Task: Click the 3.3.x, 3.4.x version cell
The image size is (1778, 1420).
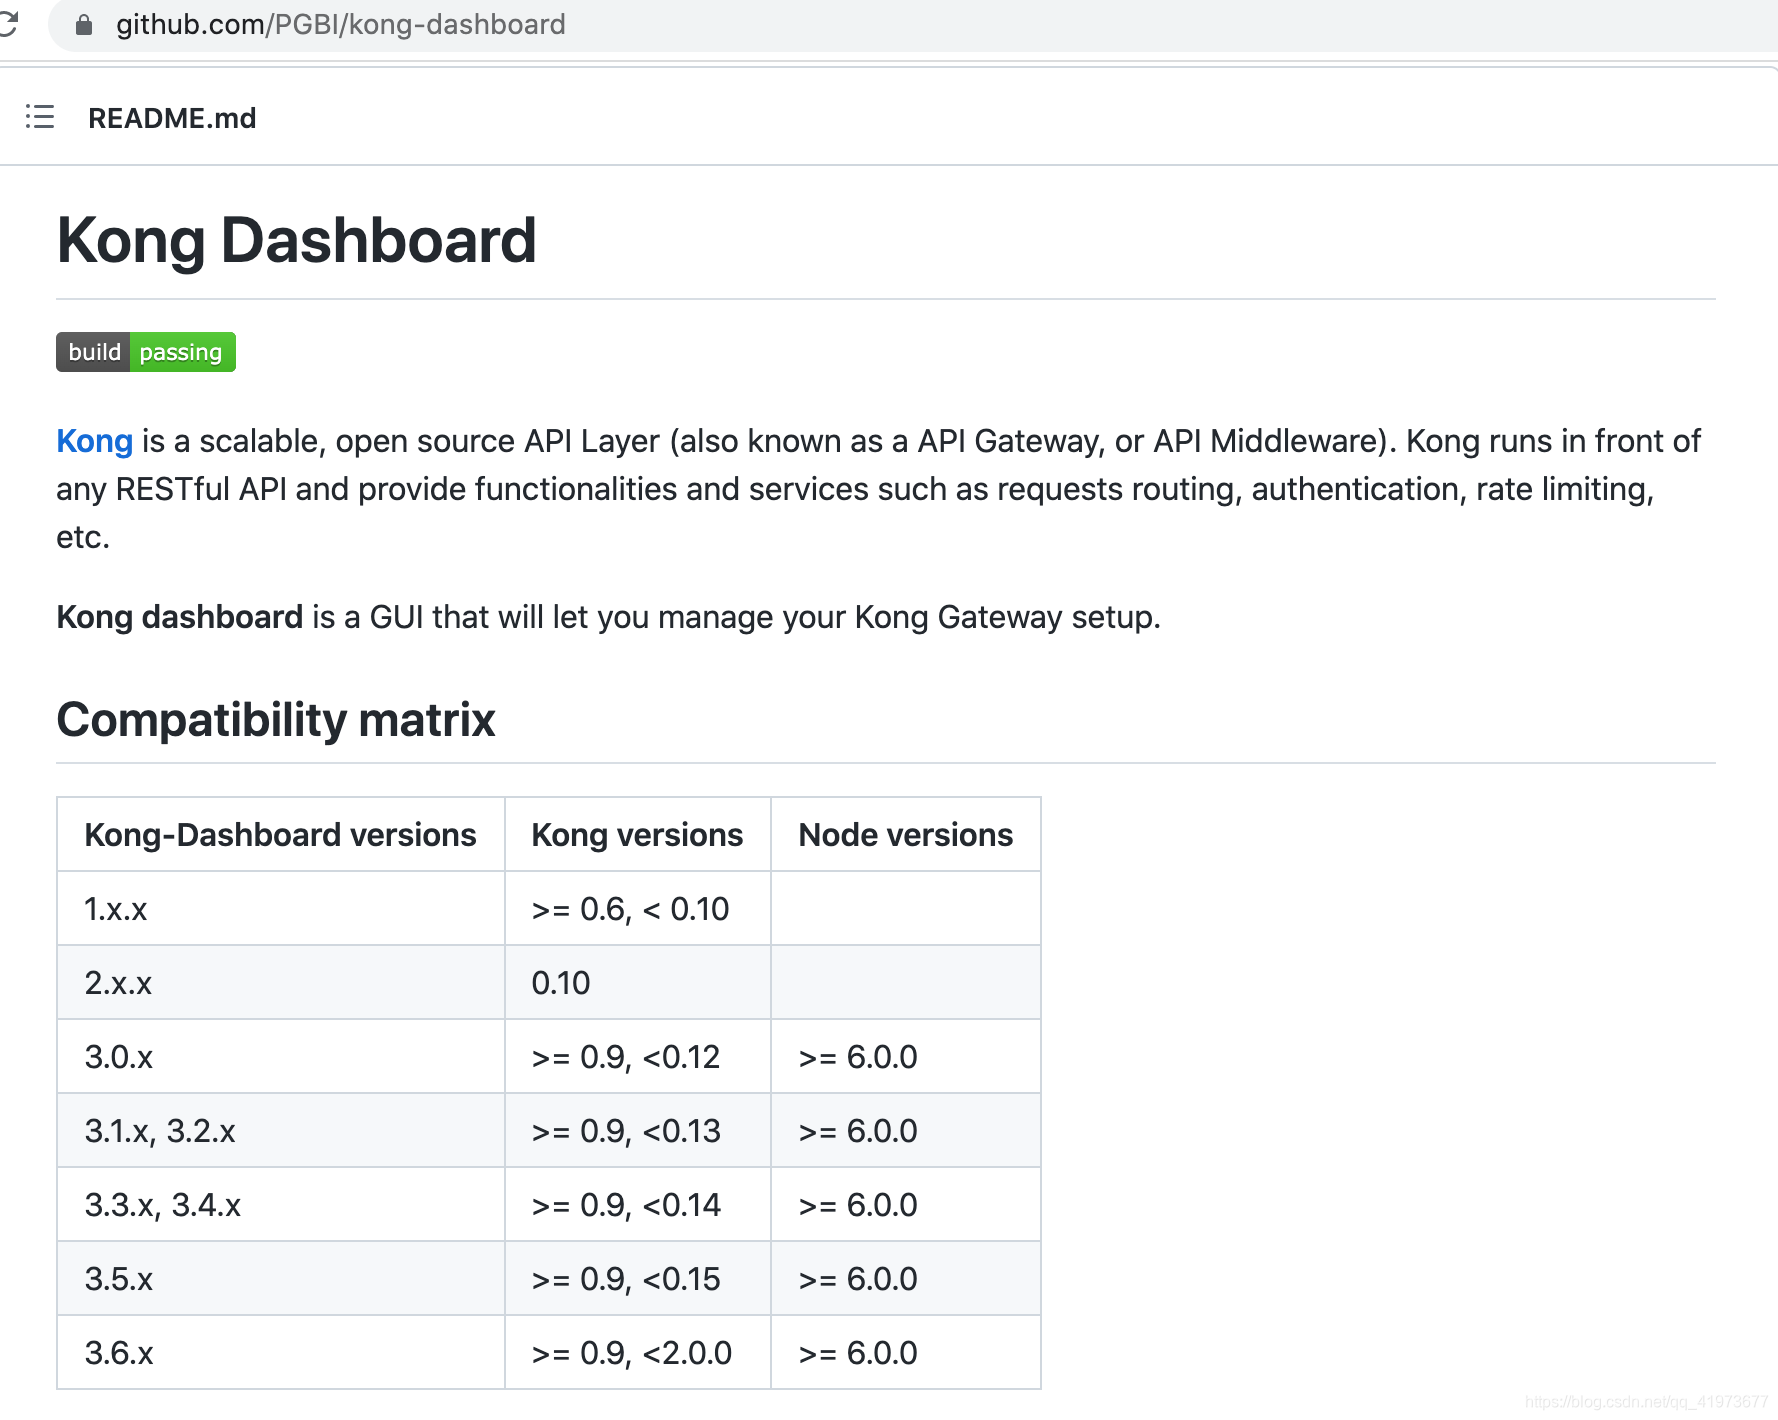Action: [x=163, y=1205]
